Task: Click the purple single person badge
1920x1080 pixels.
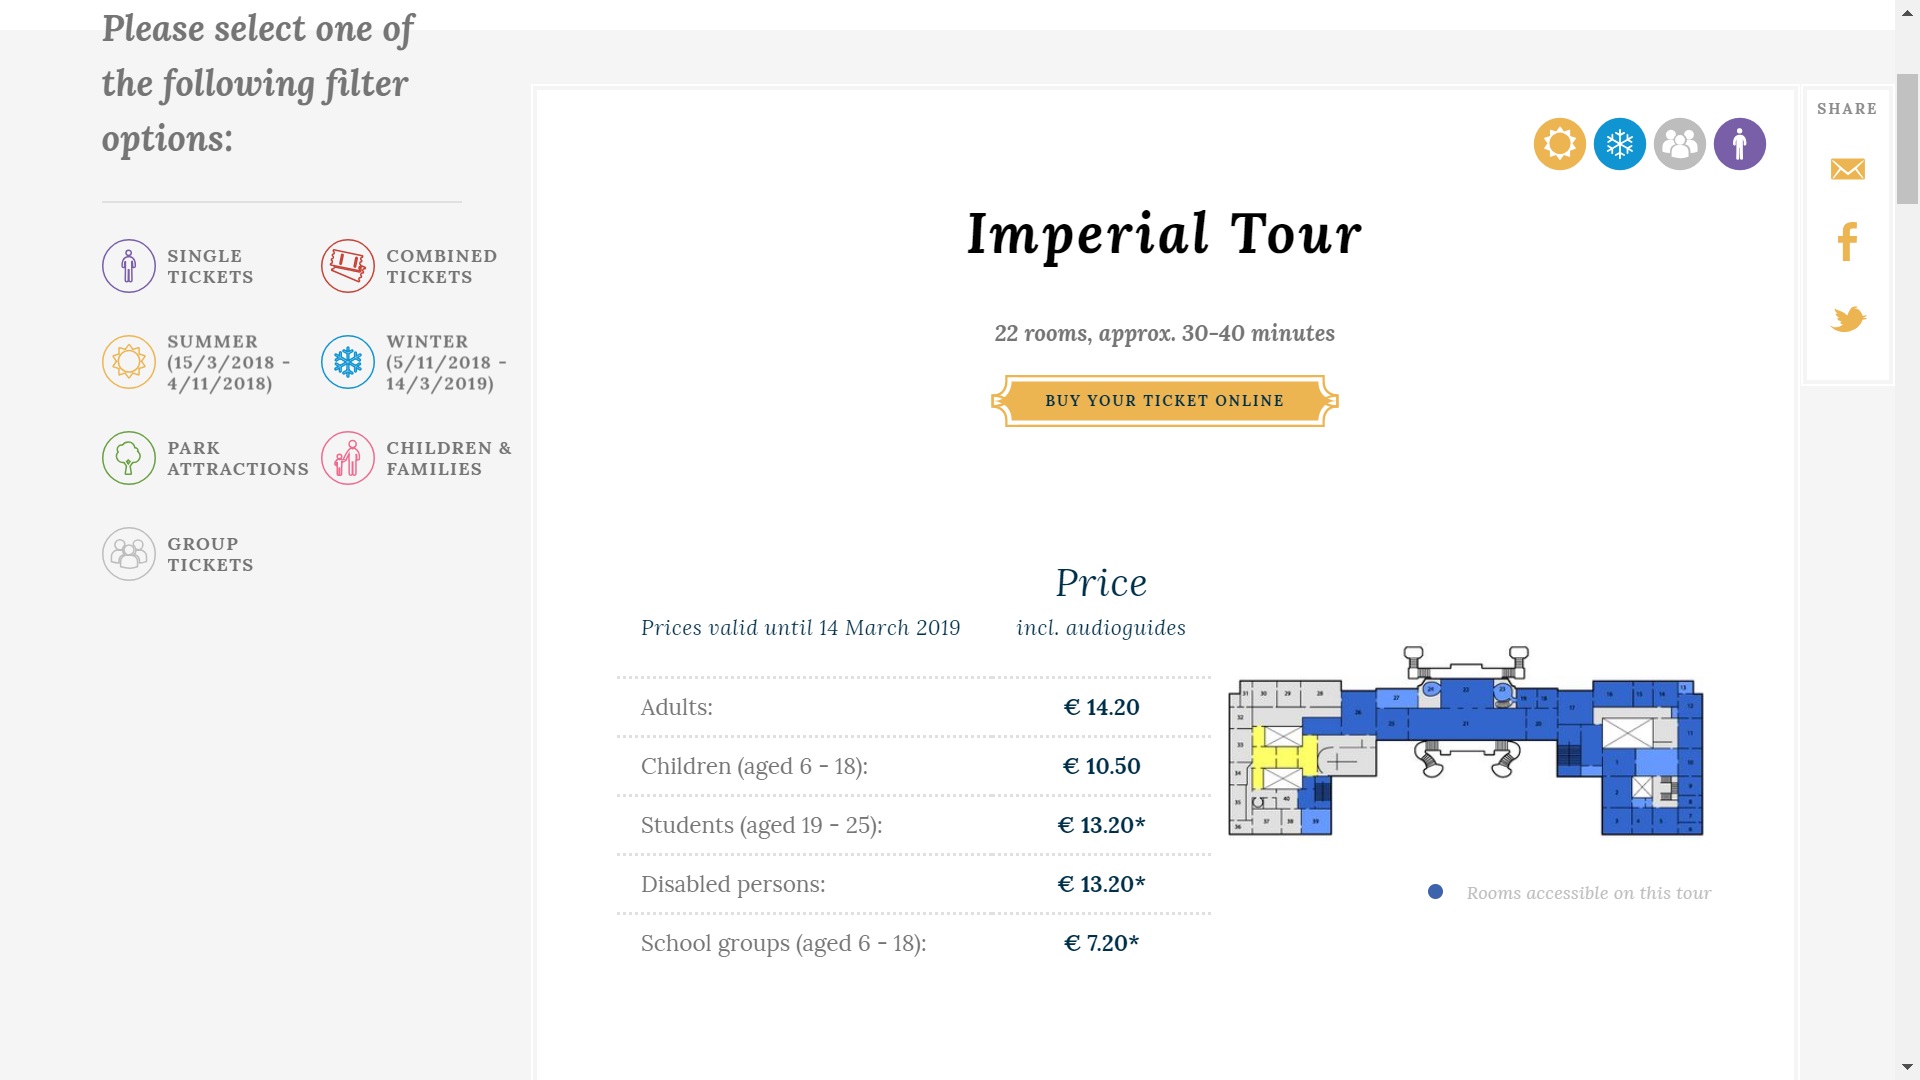Action: [x=1739, y=144]
